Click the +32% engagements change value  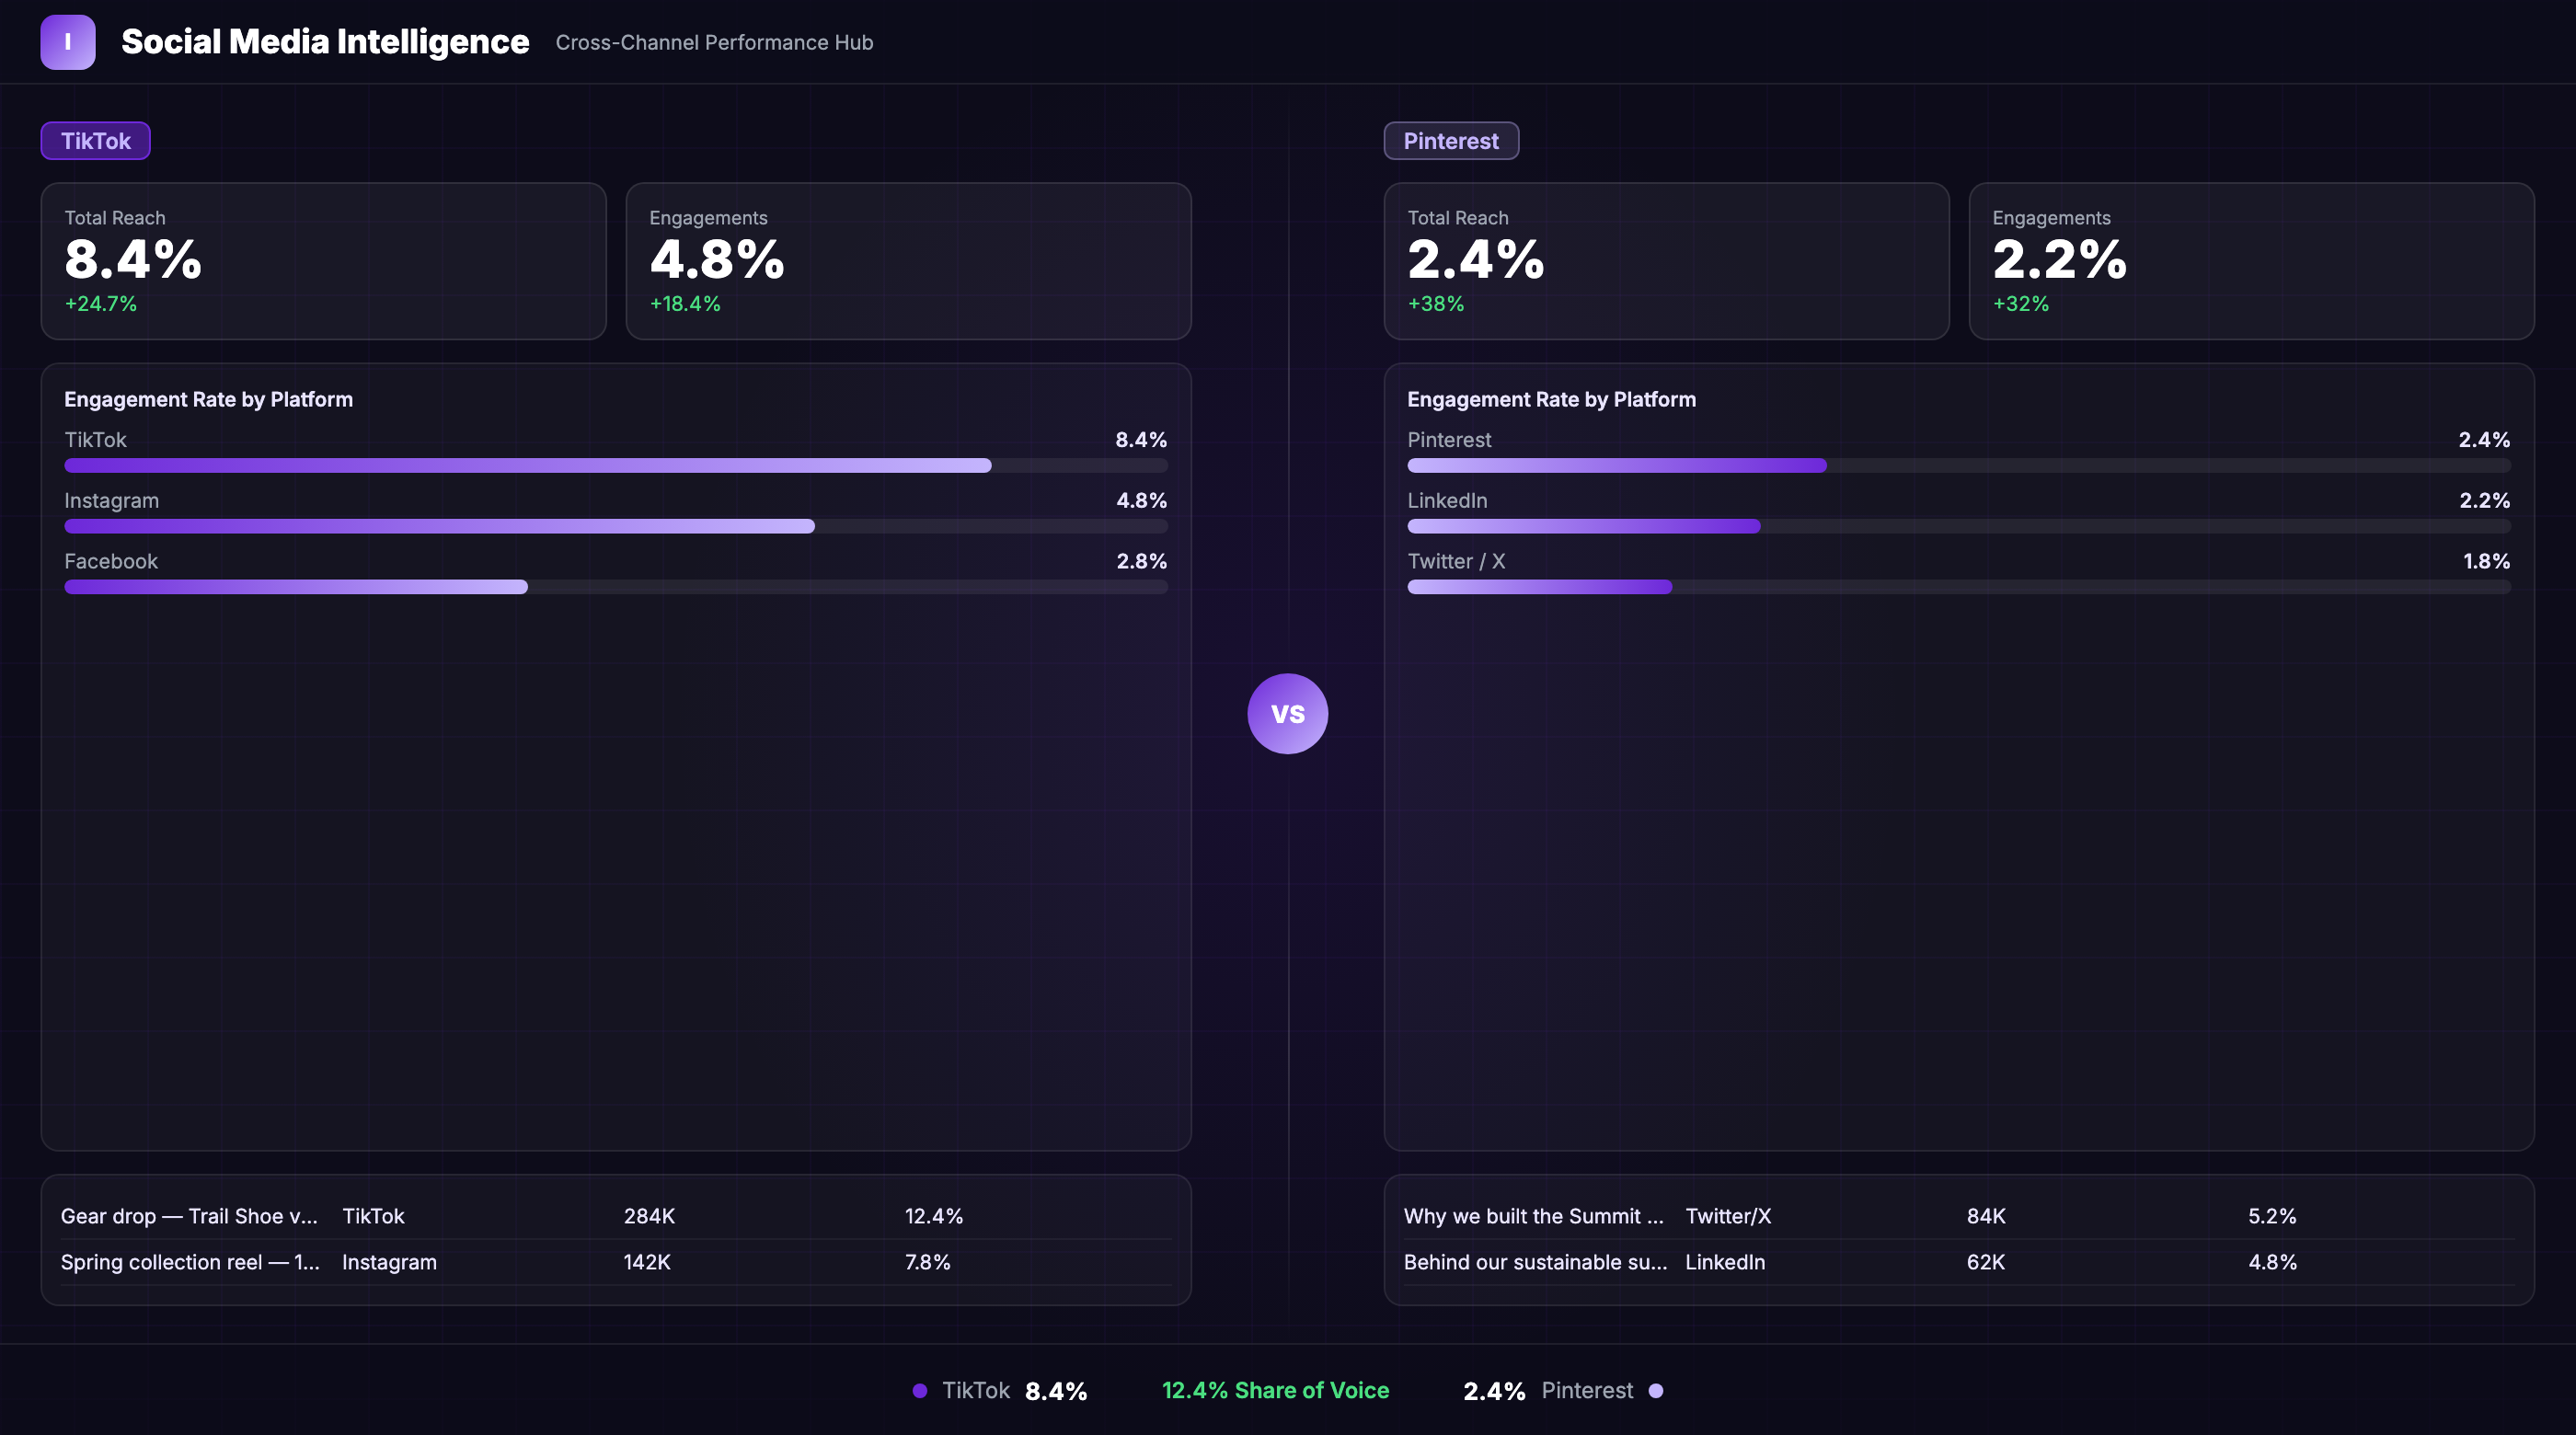tap(2021, 304)
